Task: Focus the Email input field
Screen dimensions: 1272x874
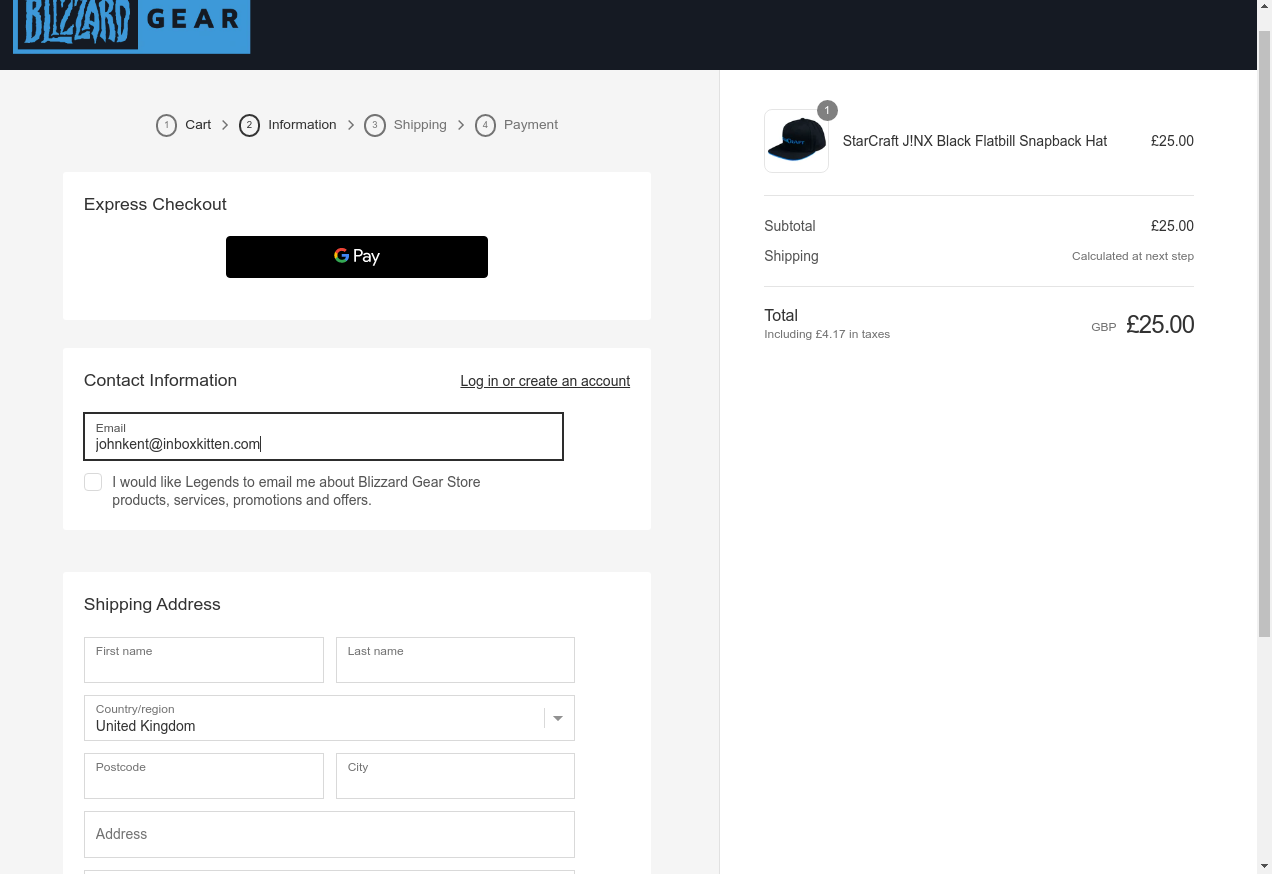Action: [324, 436]
